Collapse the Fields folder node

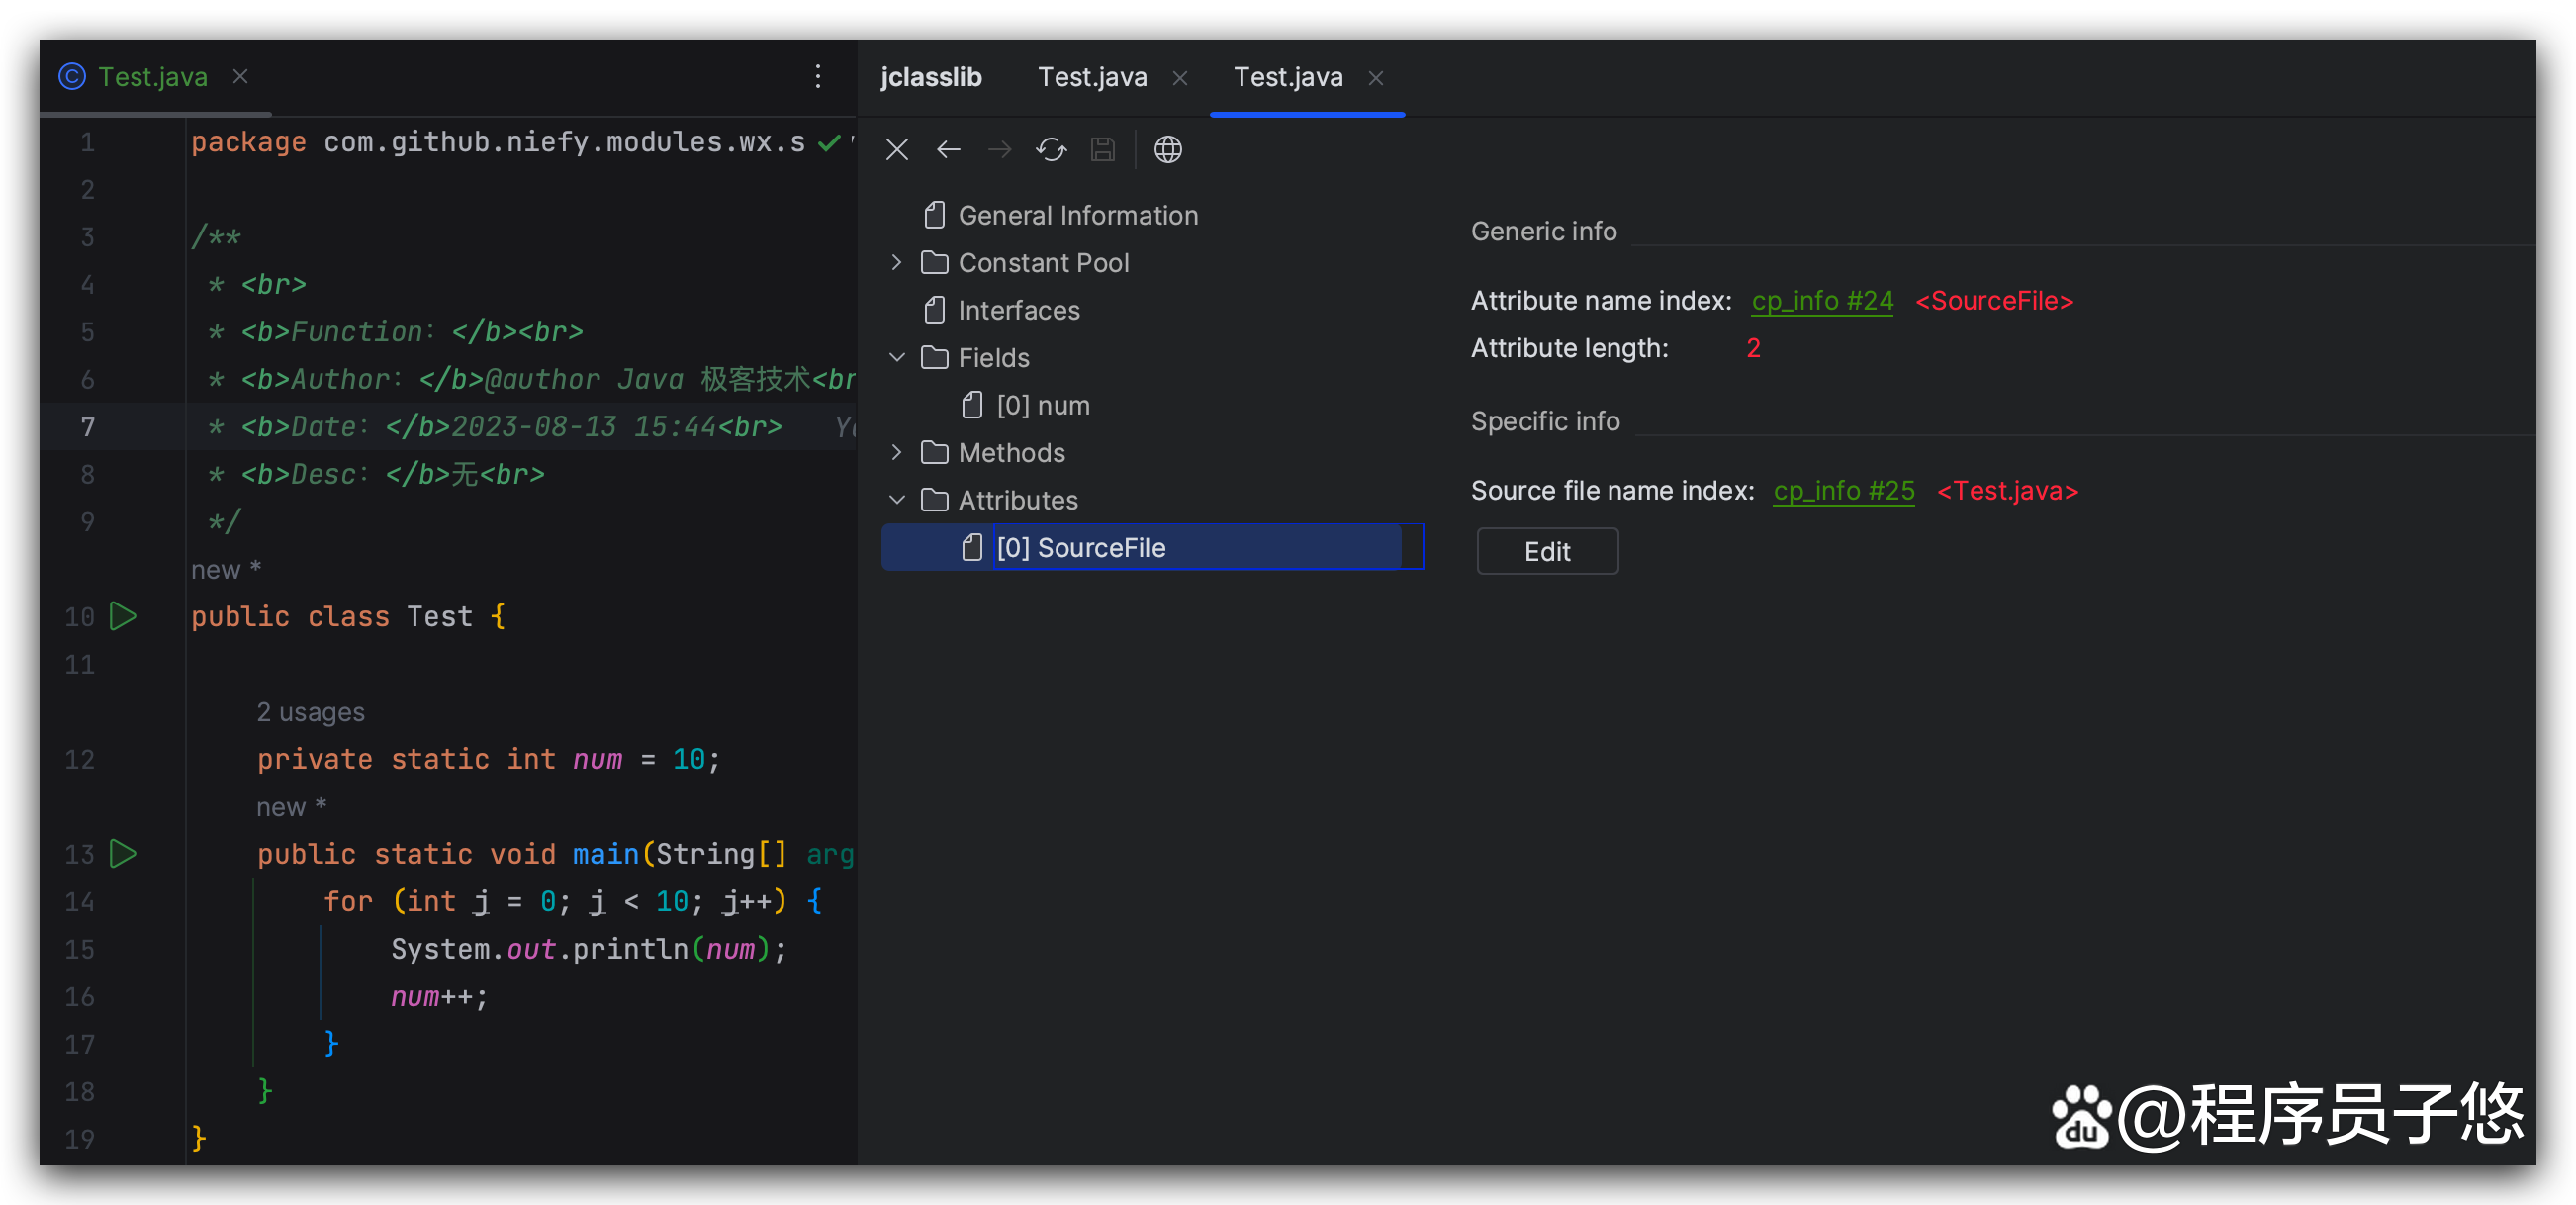tap(897, 358)
